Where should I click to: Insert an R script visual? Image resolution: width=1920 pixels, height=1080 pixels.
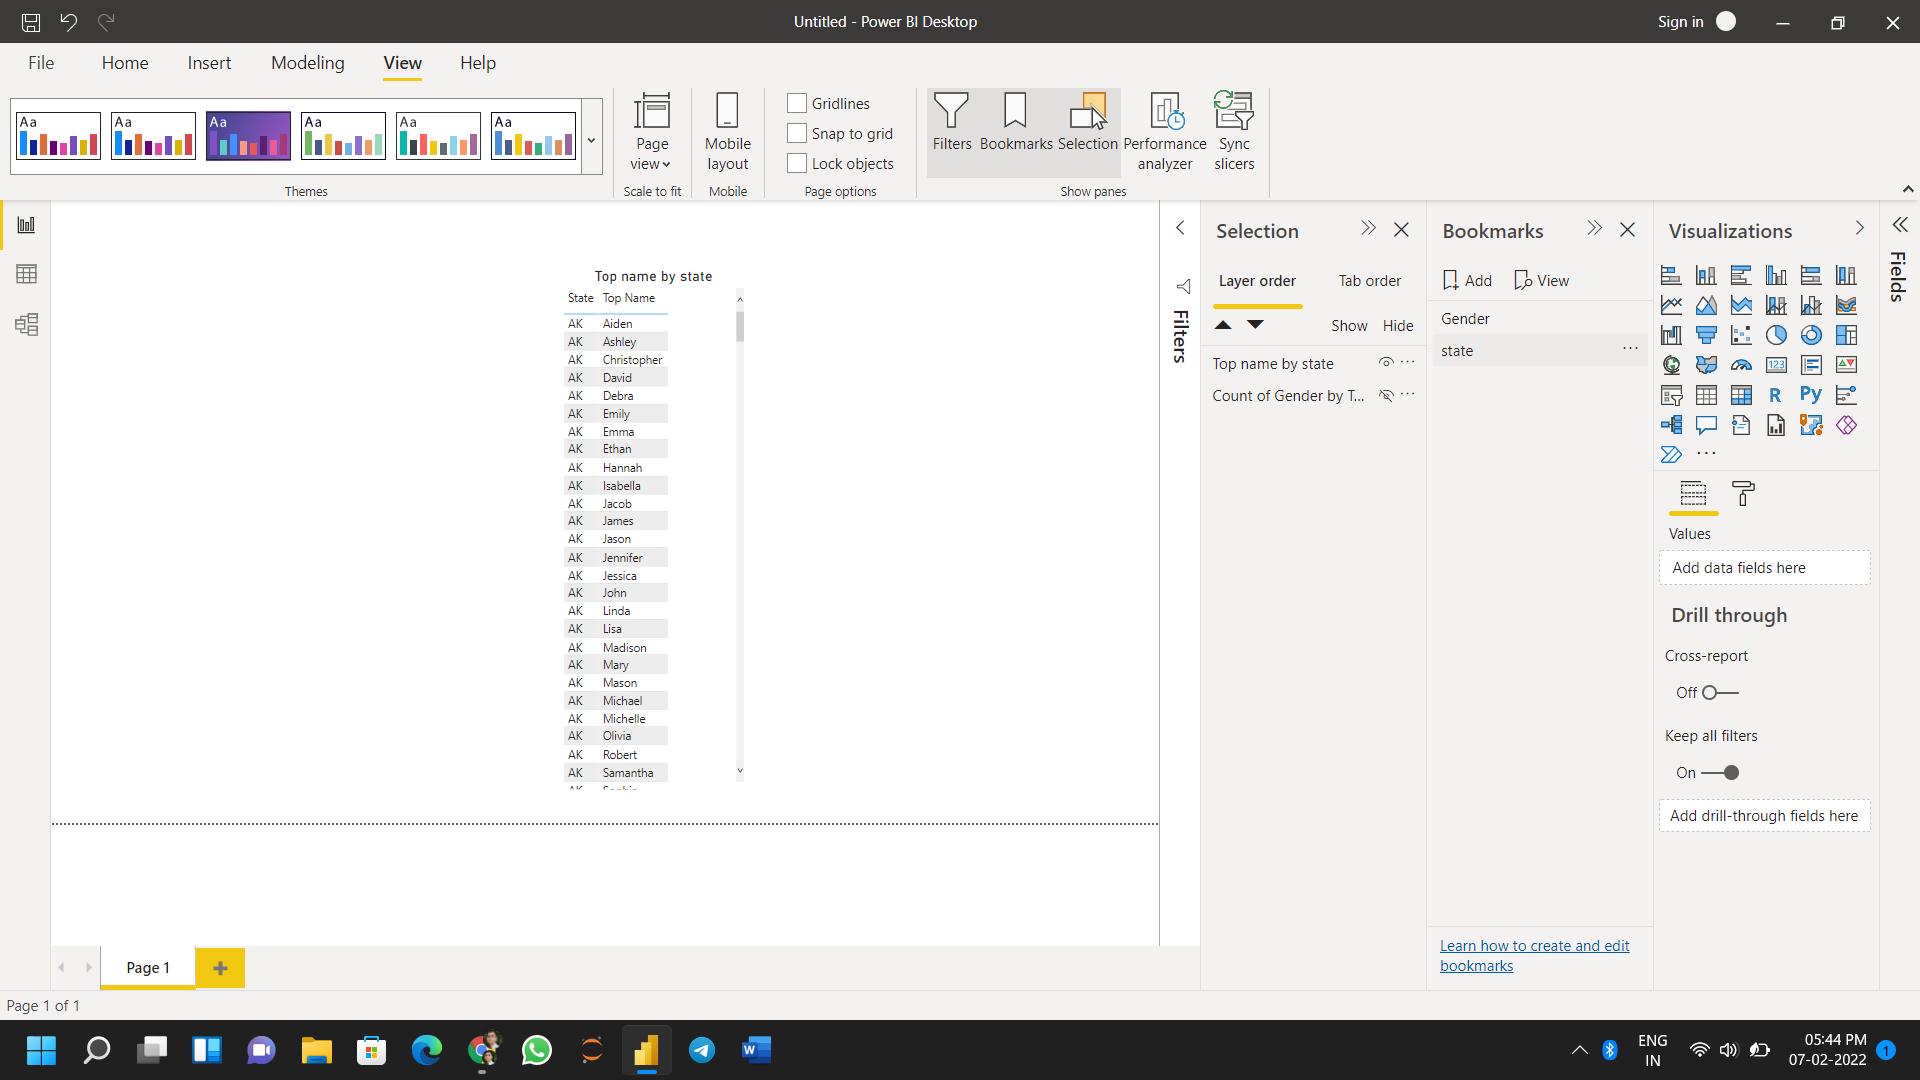coord(1776,394)
